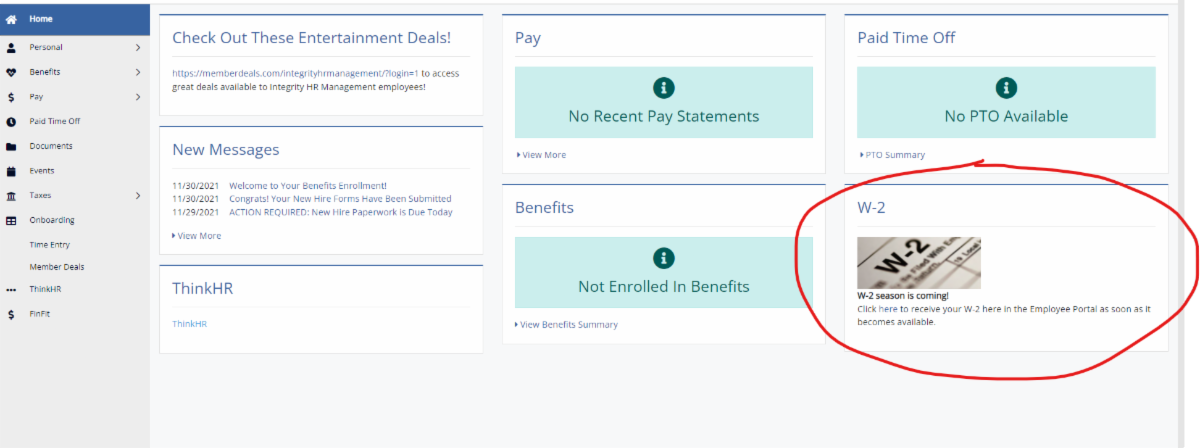The height and width of the screenshot is (448, 1200).
Task: Click the Personal person icon
Action: coord(11,47)
